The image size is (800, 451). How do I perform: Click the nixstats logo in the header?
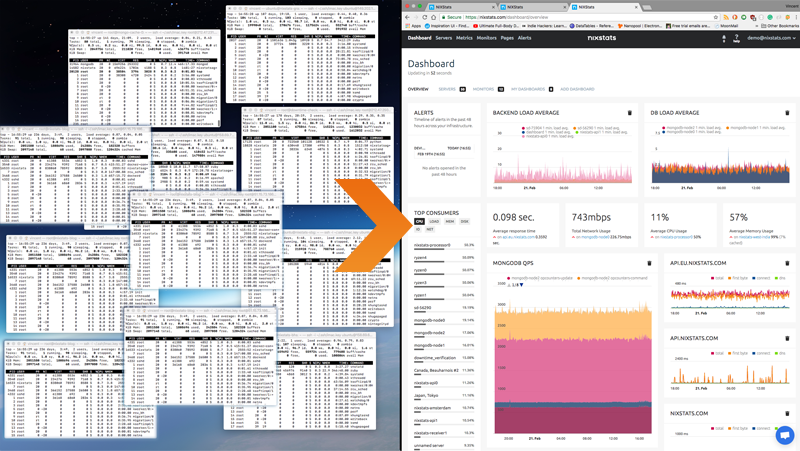(x=602, y=38)
